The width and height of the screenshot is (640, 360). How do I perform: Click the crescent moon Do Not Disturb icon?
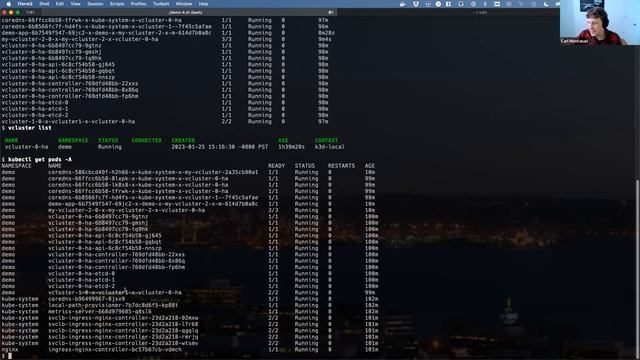[x=546, y=4]
